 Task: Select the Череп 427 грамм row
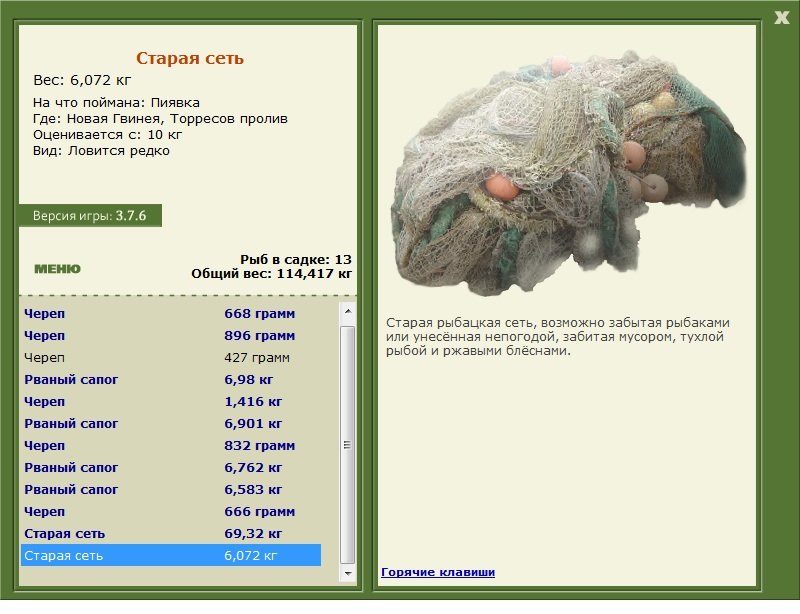(x=171, y=357)
